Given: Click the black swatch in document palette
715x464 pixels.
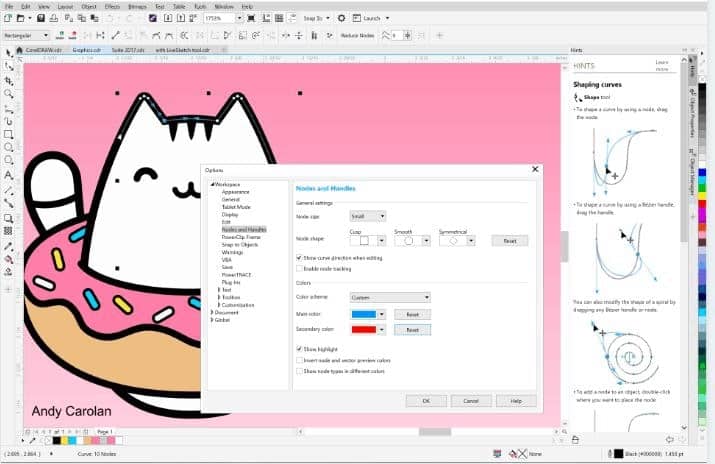Looking at the screenshot, I should pyautogui.click(x=57, y=441).
